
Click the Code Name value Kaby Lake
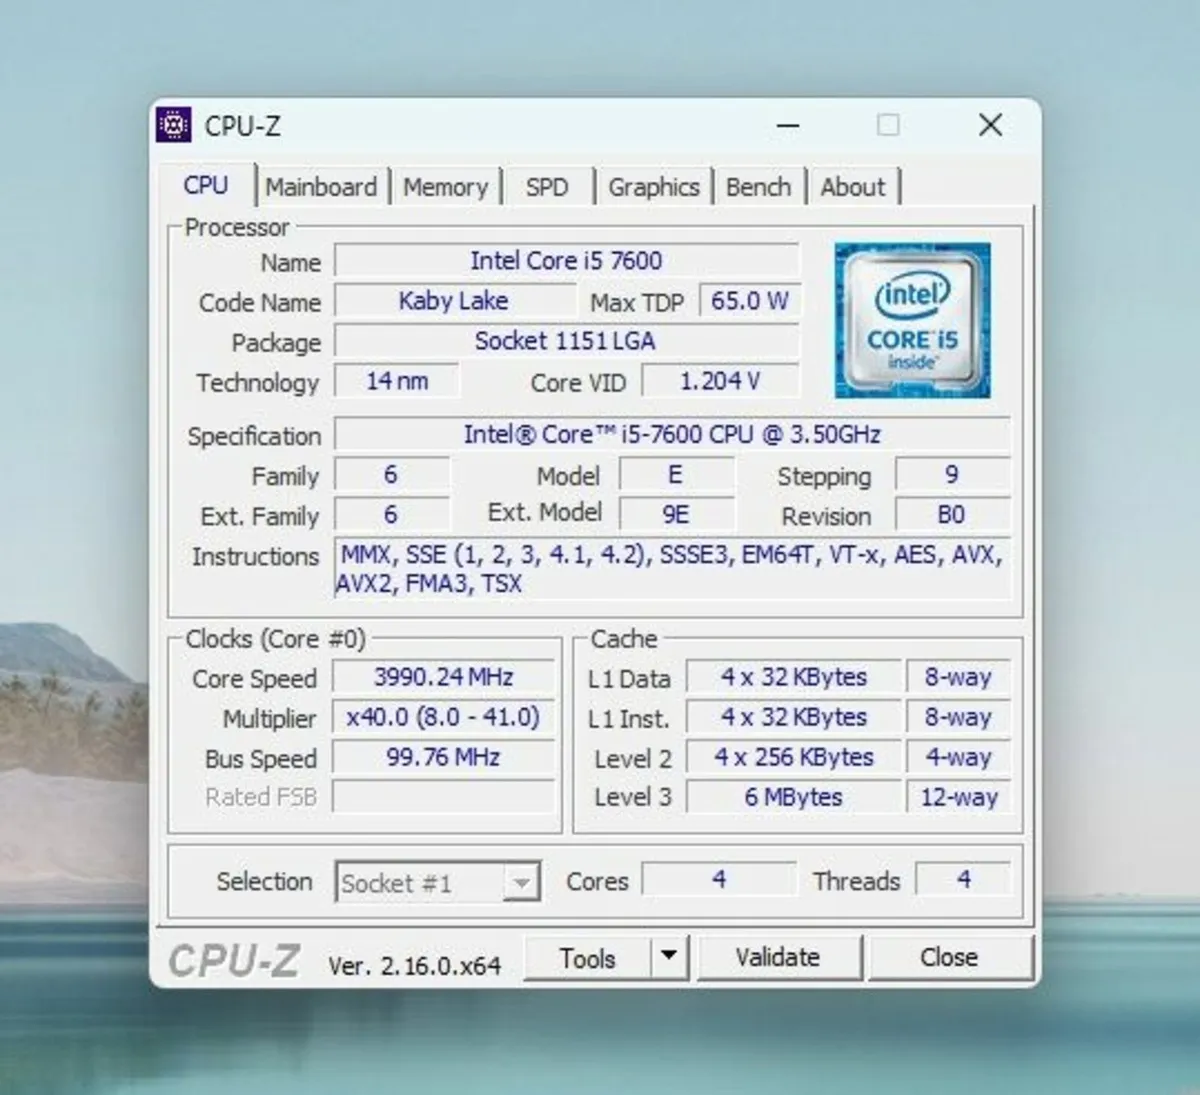(454, 301)
